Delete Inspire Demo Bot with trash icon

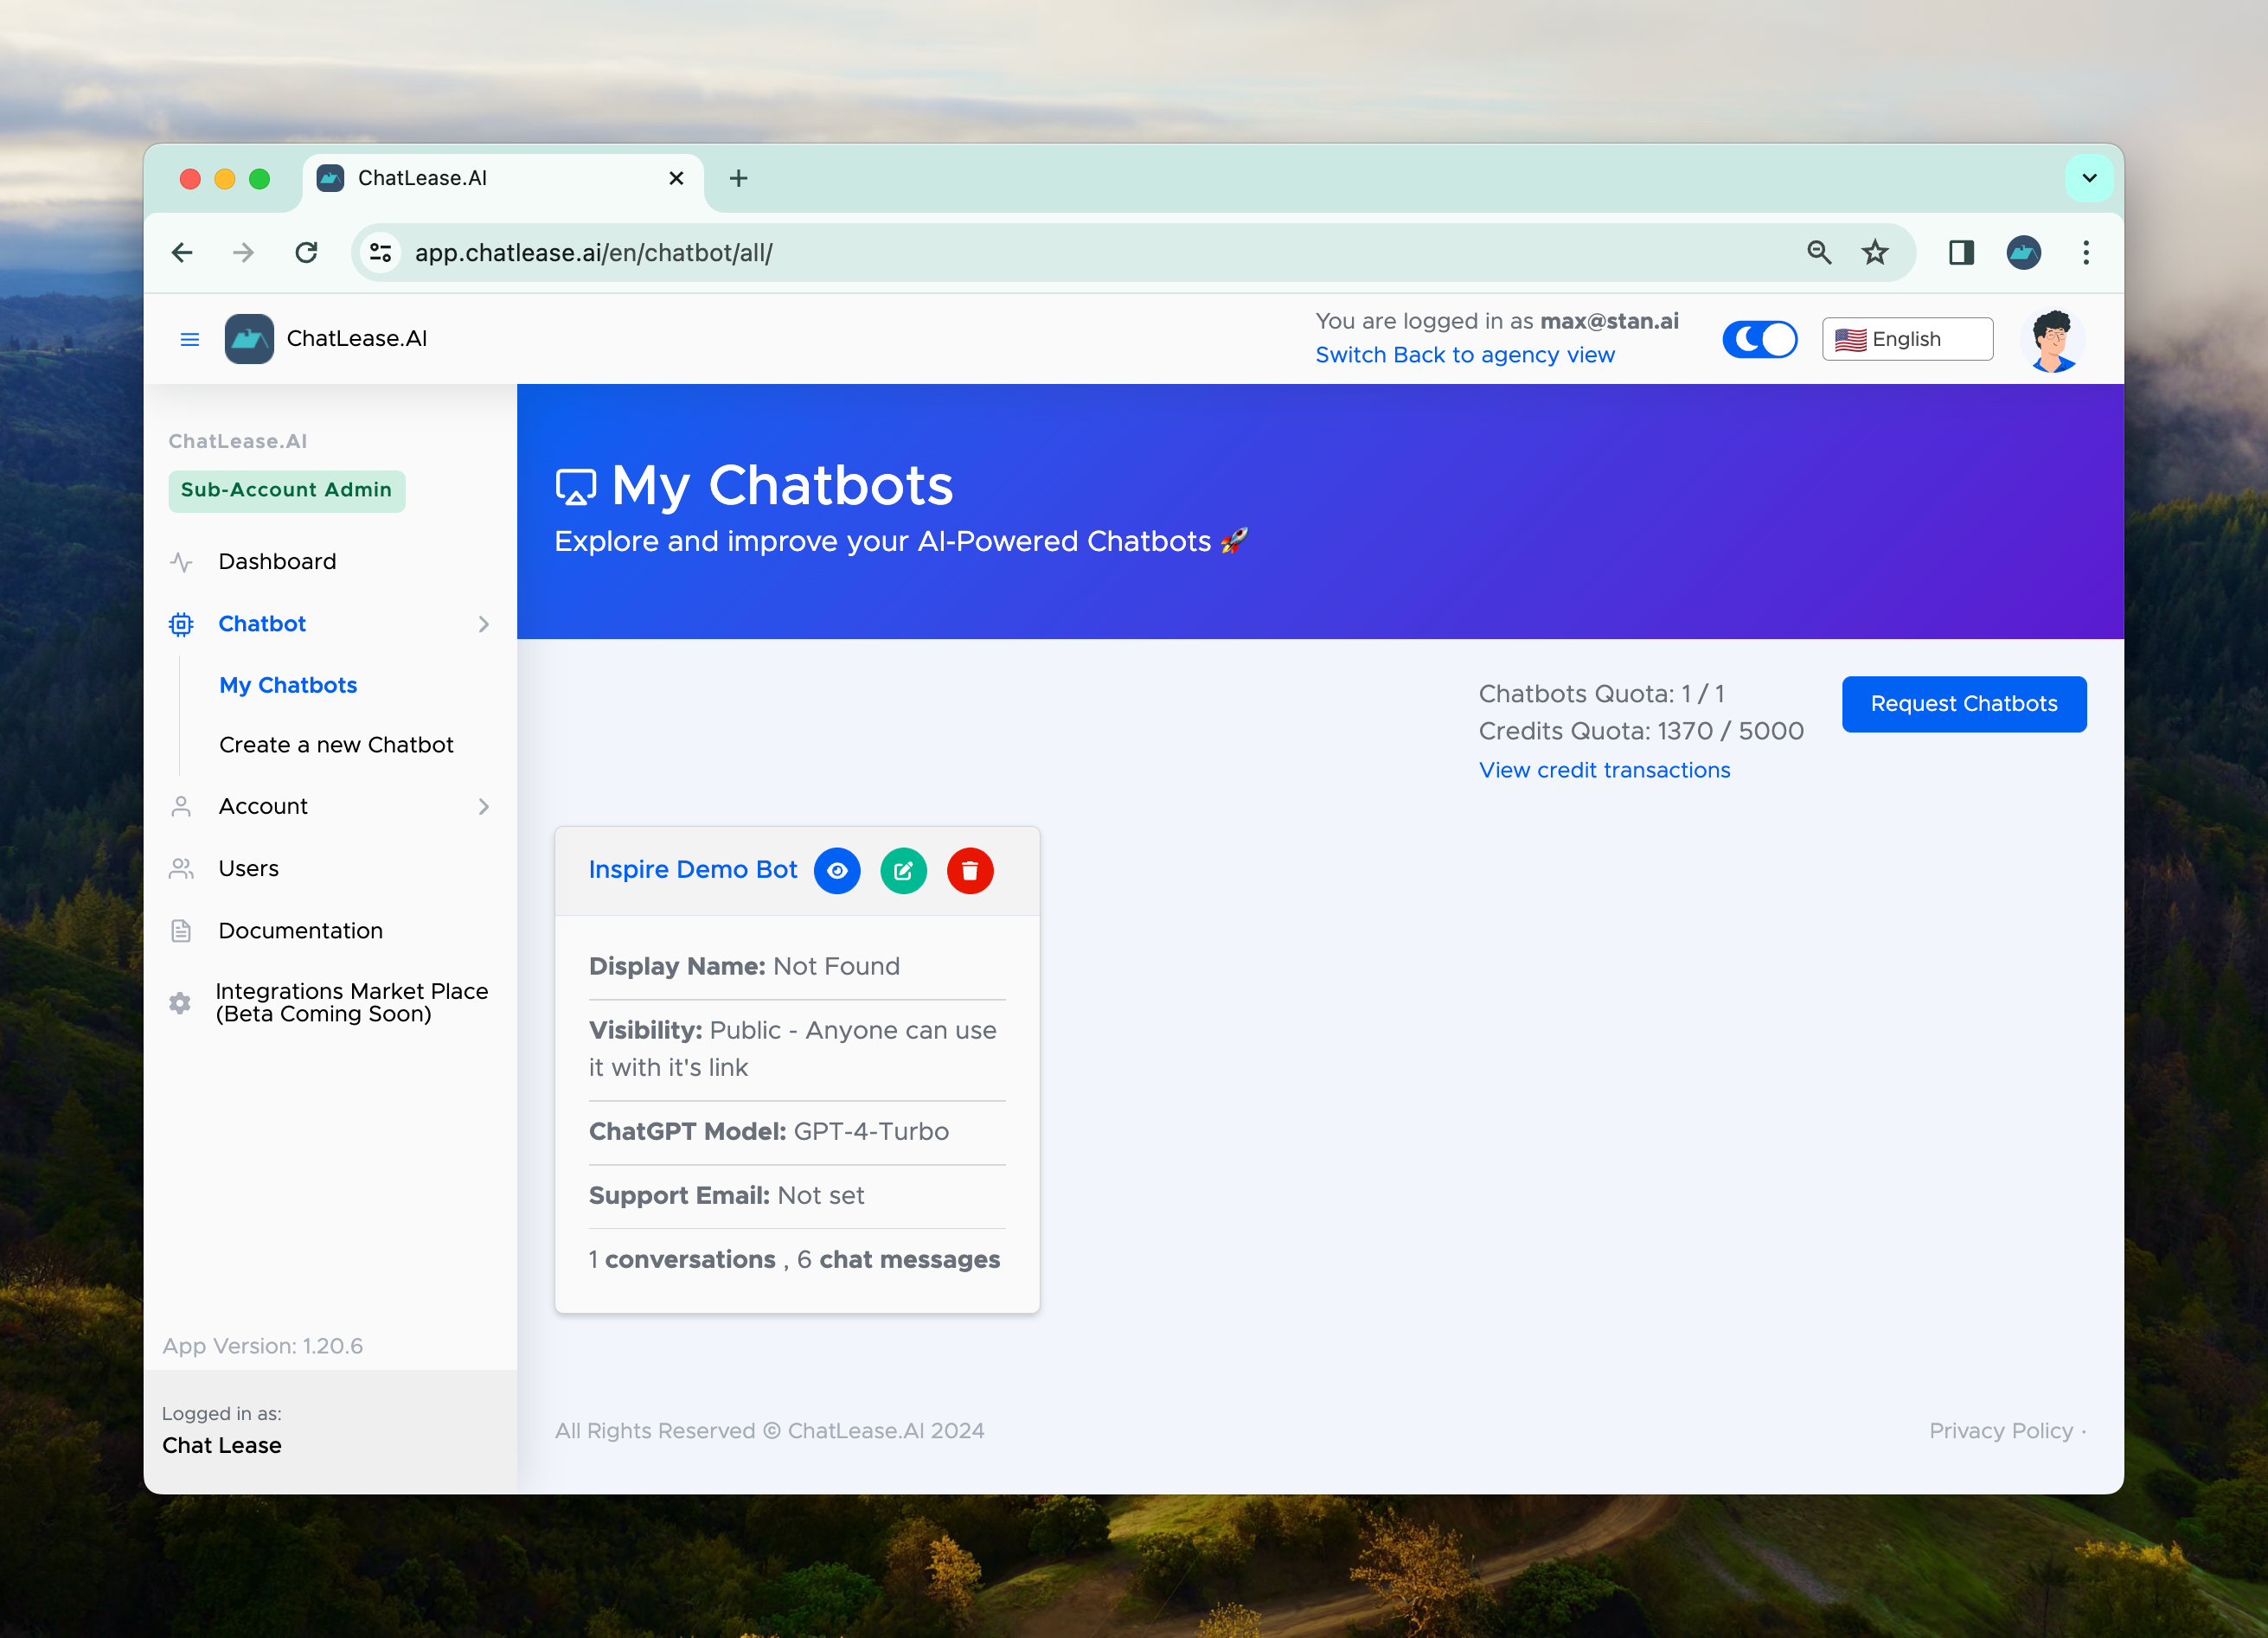point(969,870)
